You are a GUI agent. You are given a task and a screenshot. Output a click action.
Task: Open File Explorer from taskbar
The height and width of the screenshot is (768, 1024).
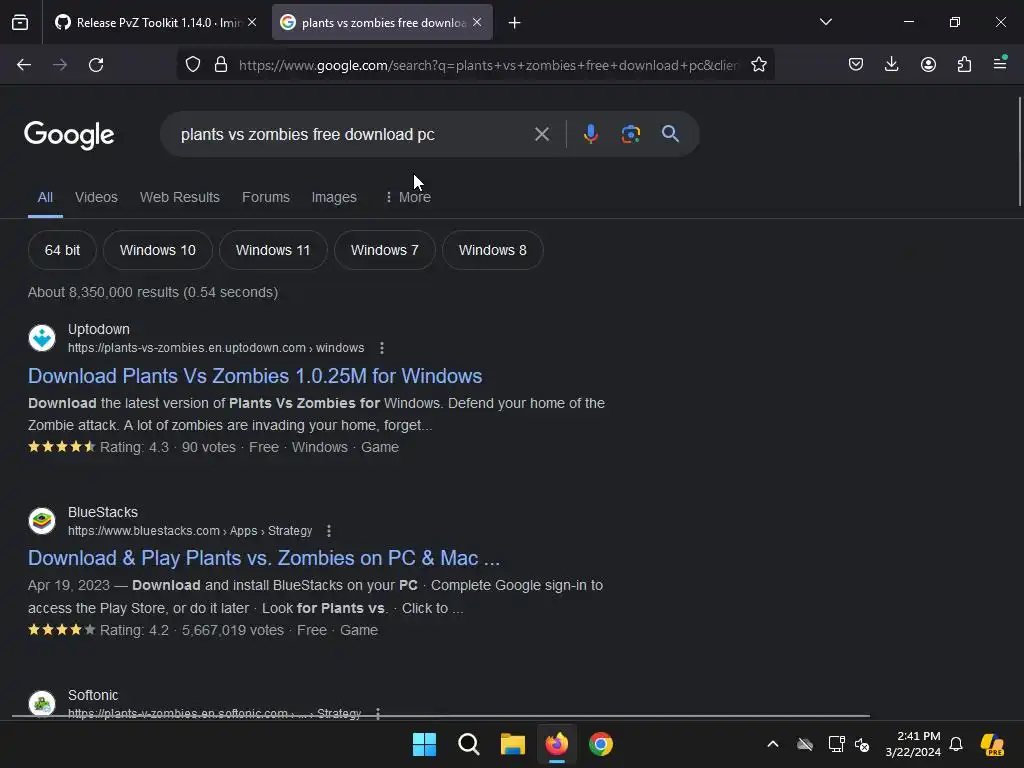tap(513, 744)
